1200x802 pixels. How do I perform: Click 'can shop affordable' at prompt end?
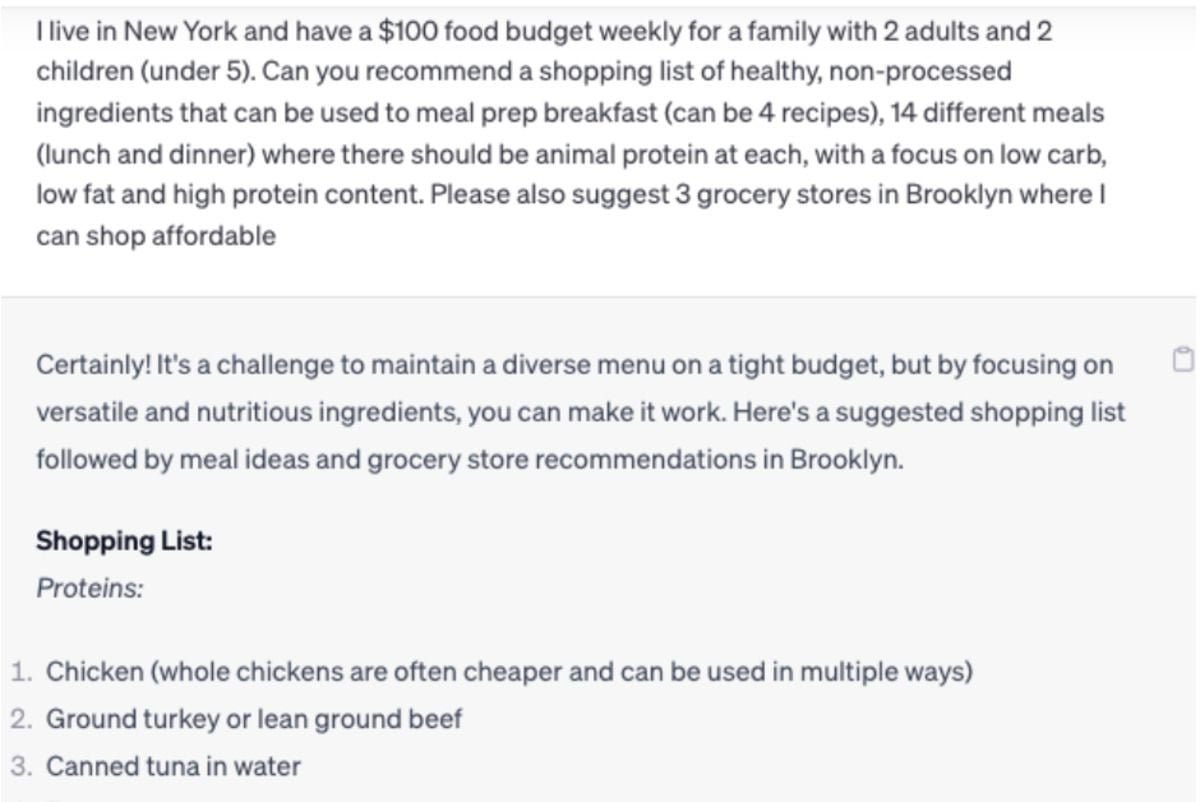pos(156,237)
